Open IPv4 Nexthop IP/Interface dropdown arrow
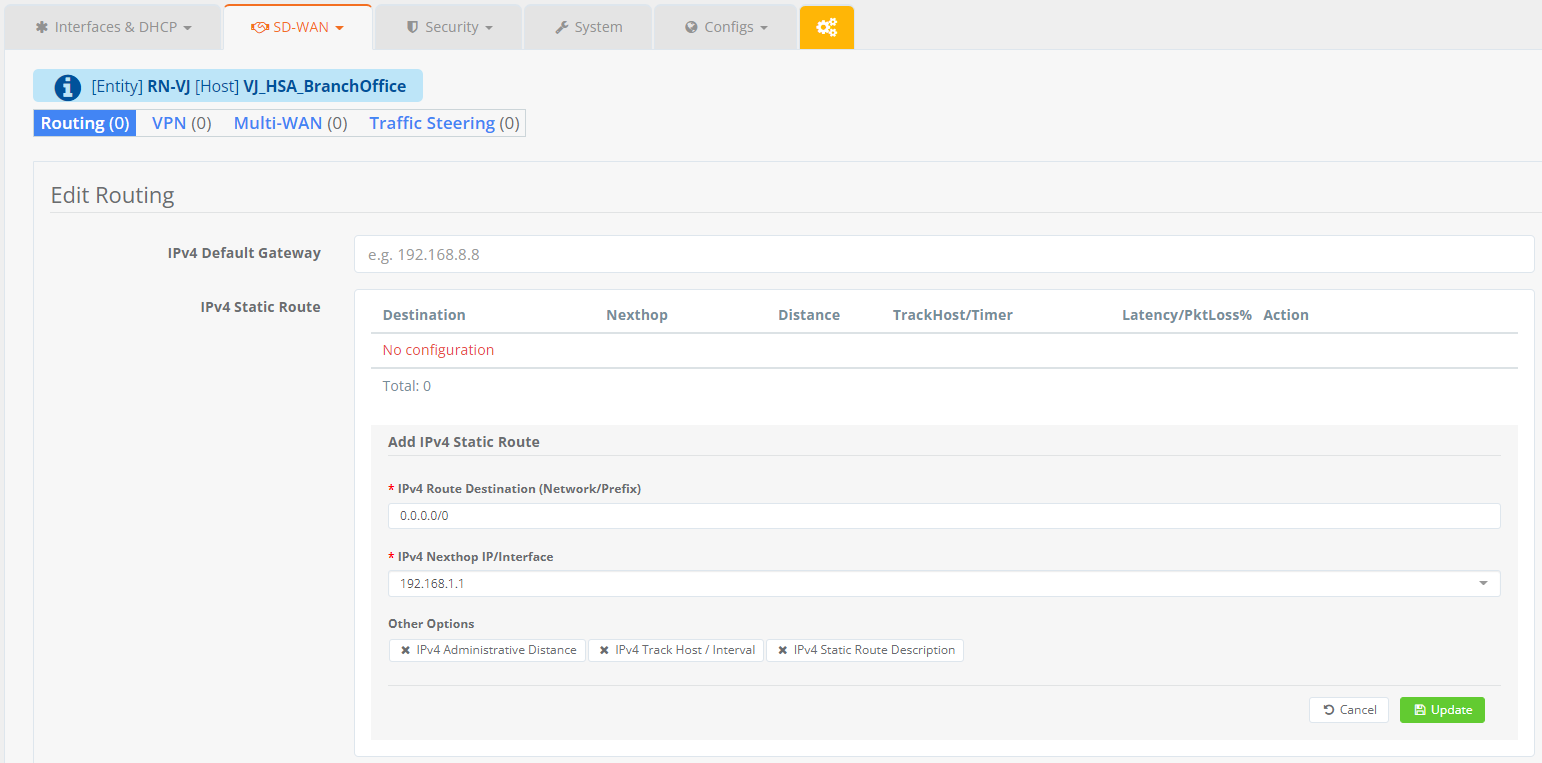This screenshot has width=1542, height=763. click(1483, 584)
